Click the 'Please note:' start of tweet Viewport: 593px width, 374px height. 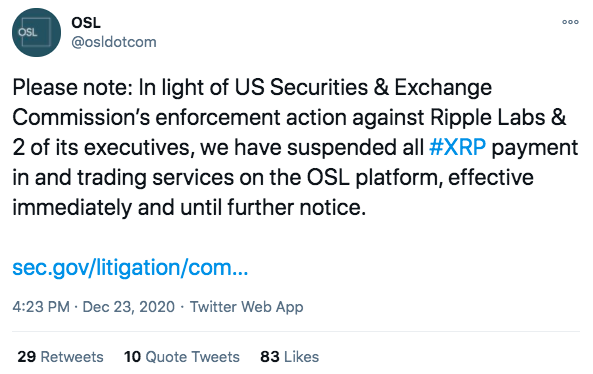coord(72,87)
